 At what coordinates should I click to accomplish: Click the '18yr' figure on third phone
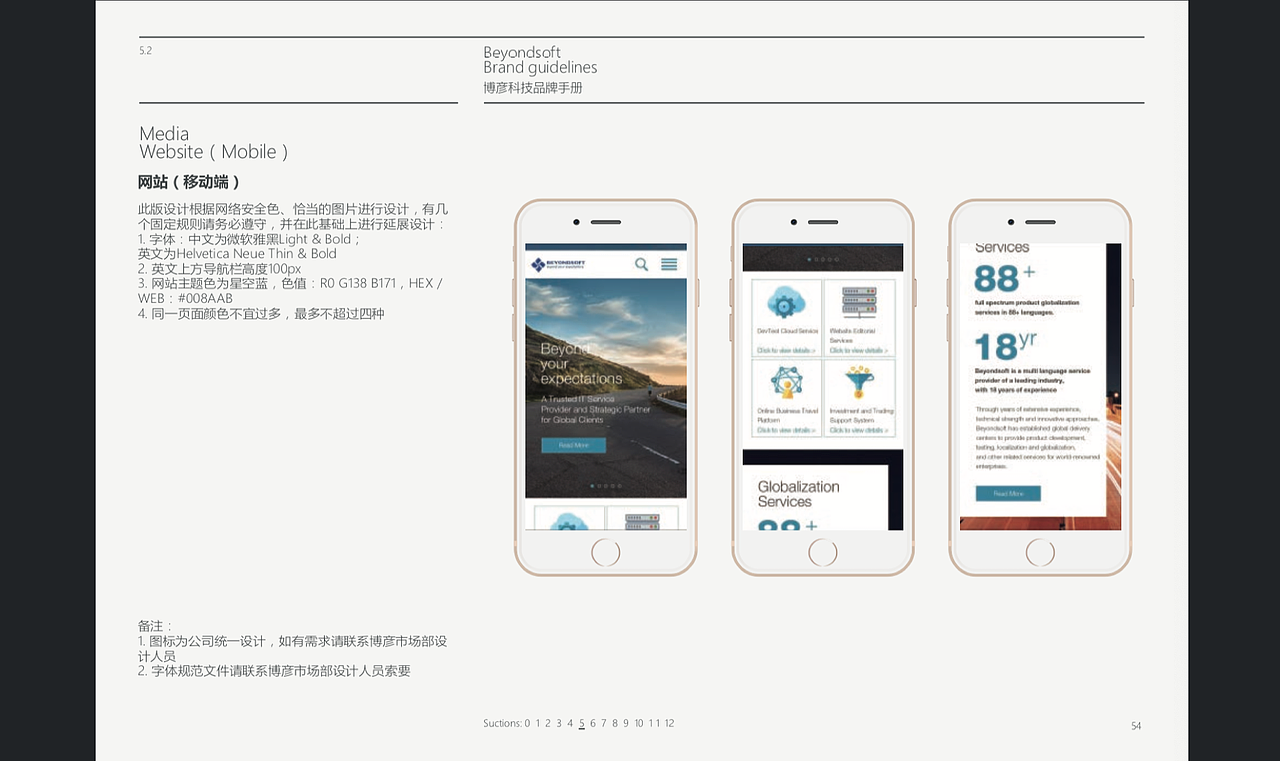point(1005,346)
